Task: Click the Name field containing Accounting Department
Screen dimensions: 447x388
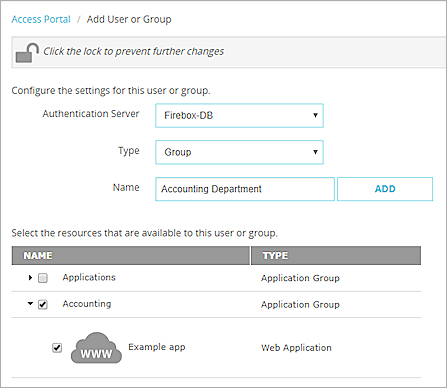Action: pyautogui.click(x=245, y=189)
